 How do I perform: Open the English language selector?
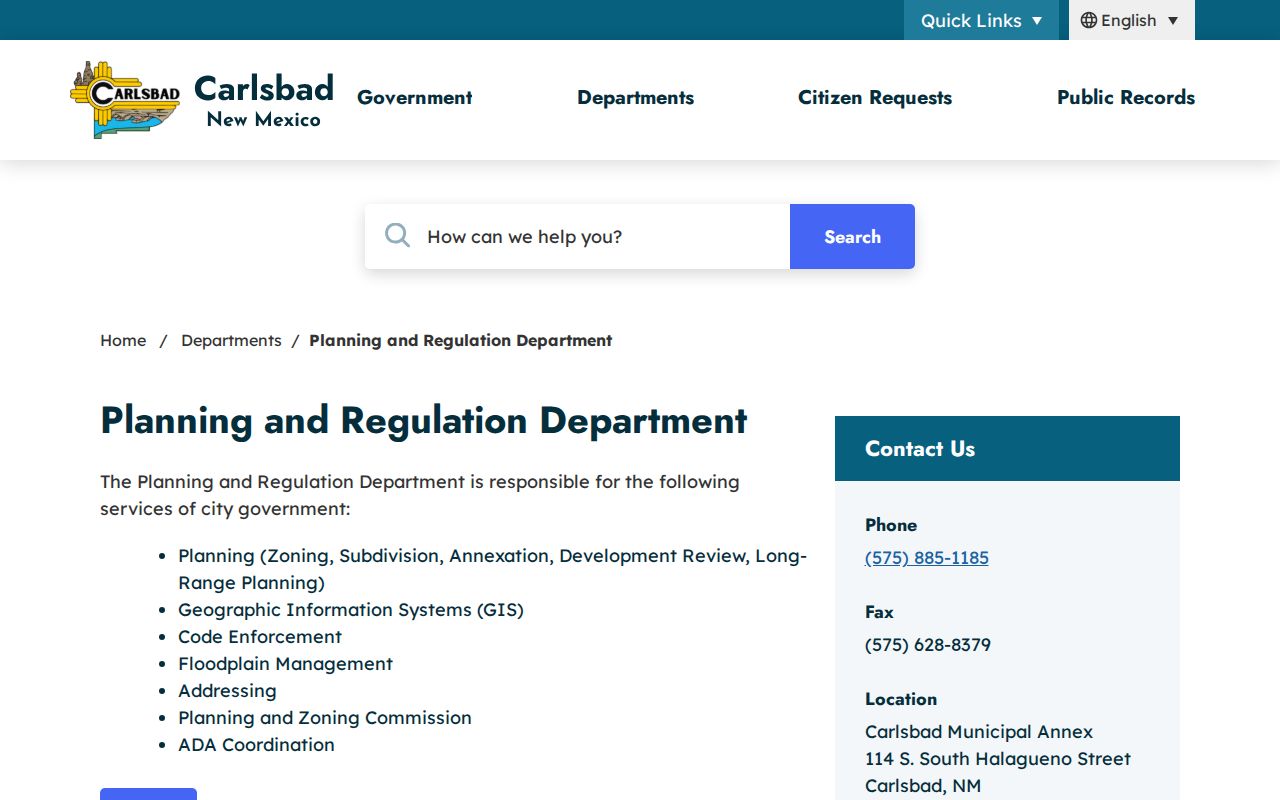pos(1132,20)
